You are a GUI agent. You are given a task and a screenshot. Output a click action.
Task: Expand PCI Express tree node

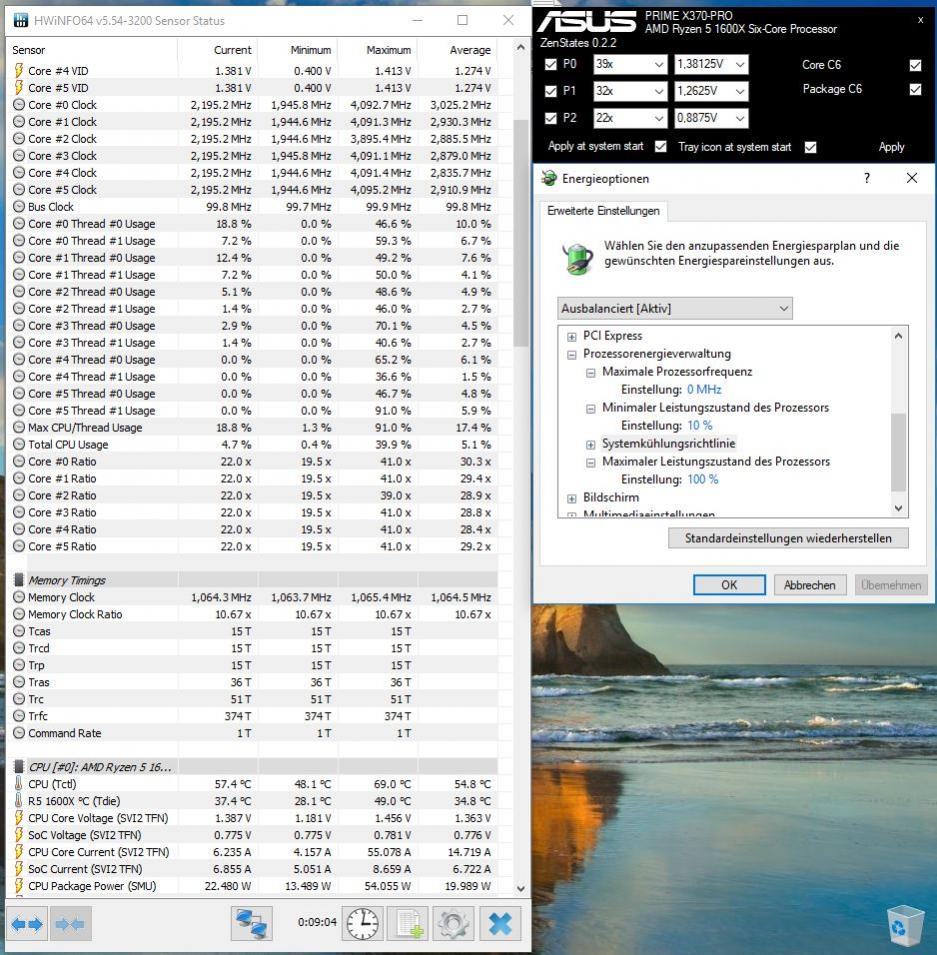(571, 336)
